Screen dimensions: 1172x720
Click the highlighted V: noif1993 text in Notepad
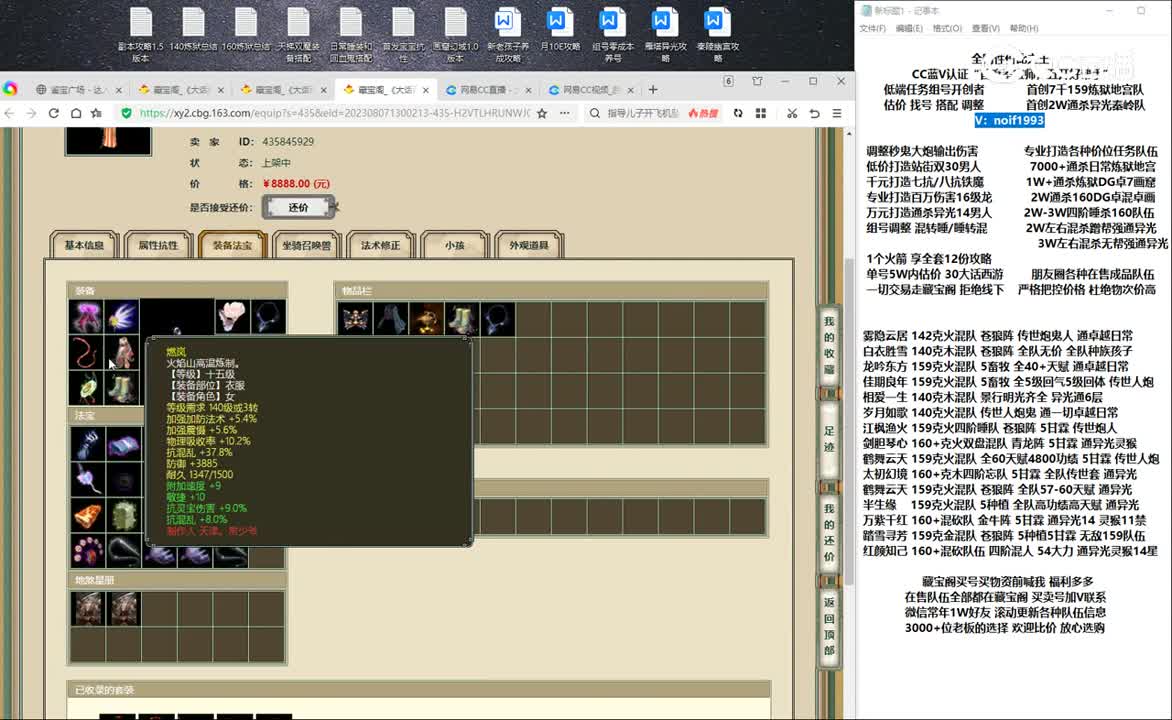(x=1009, y=120)
